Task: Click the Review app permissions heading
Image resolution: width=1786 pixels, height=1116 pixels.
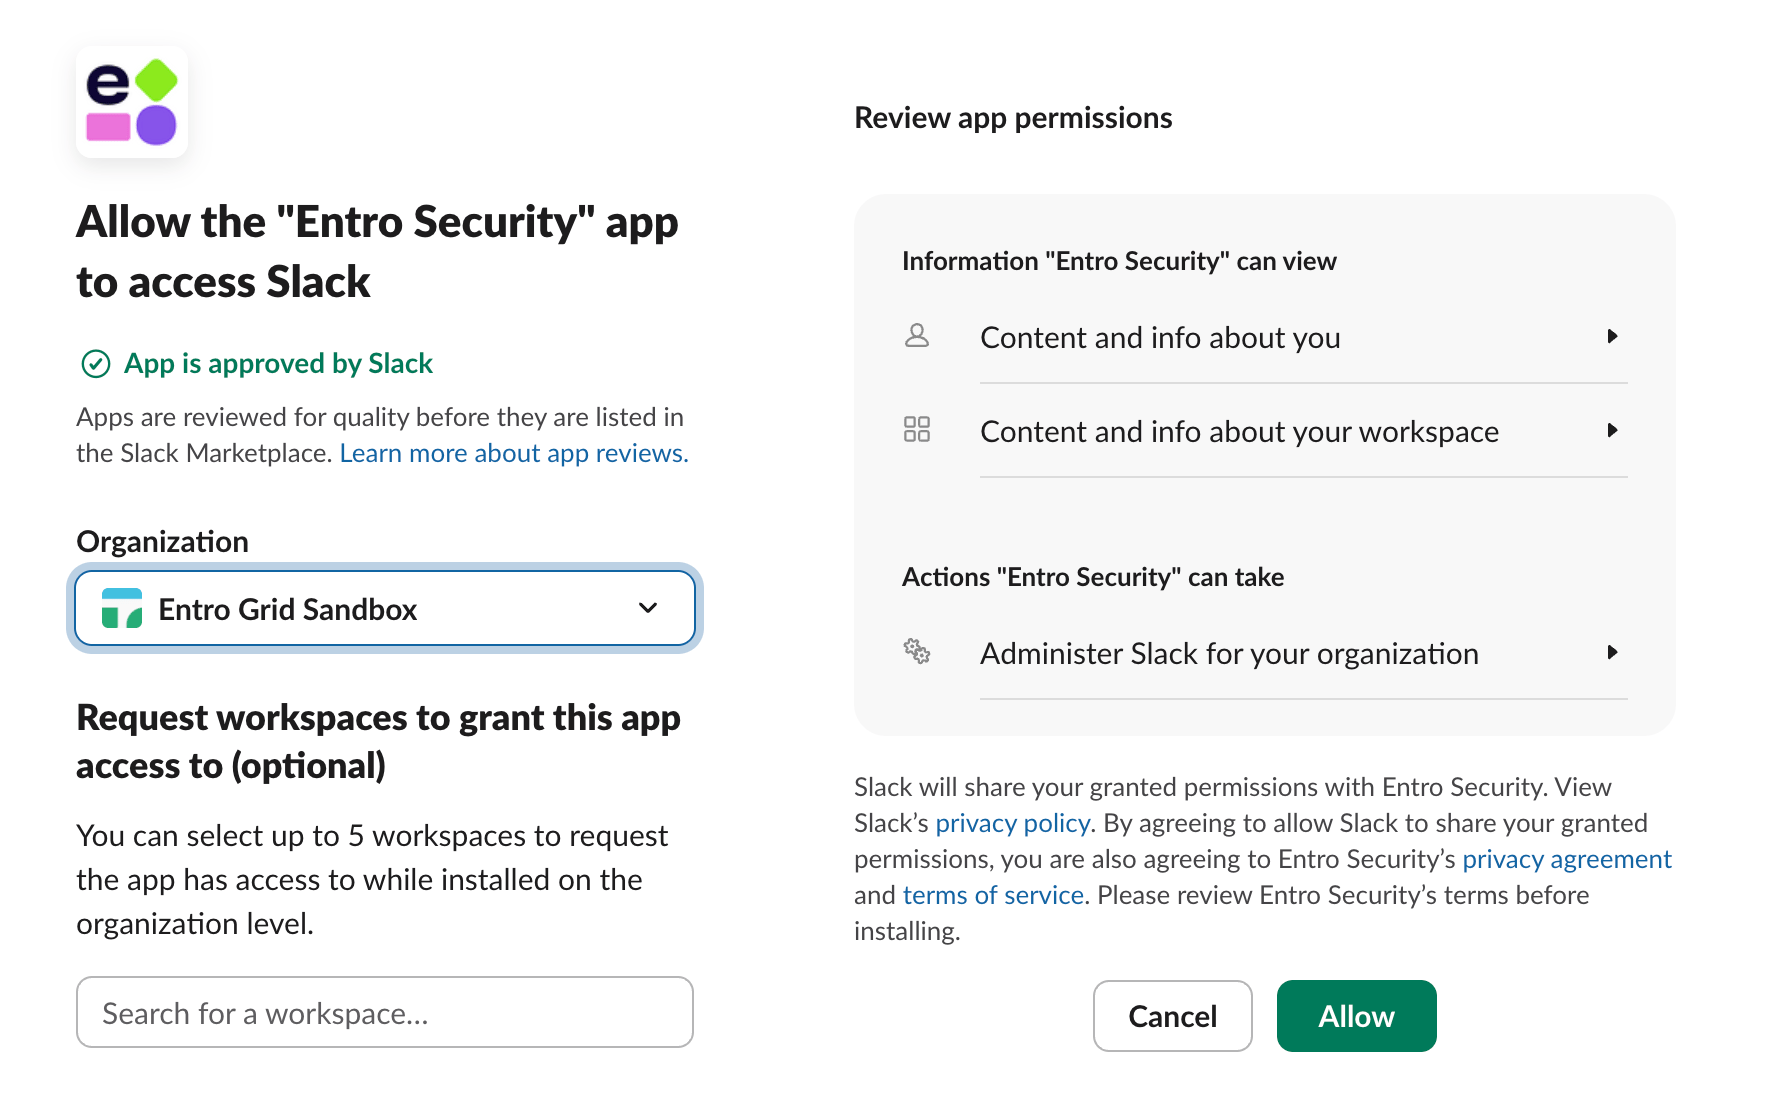Action: coord(1013,118)
